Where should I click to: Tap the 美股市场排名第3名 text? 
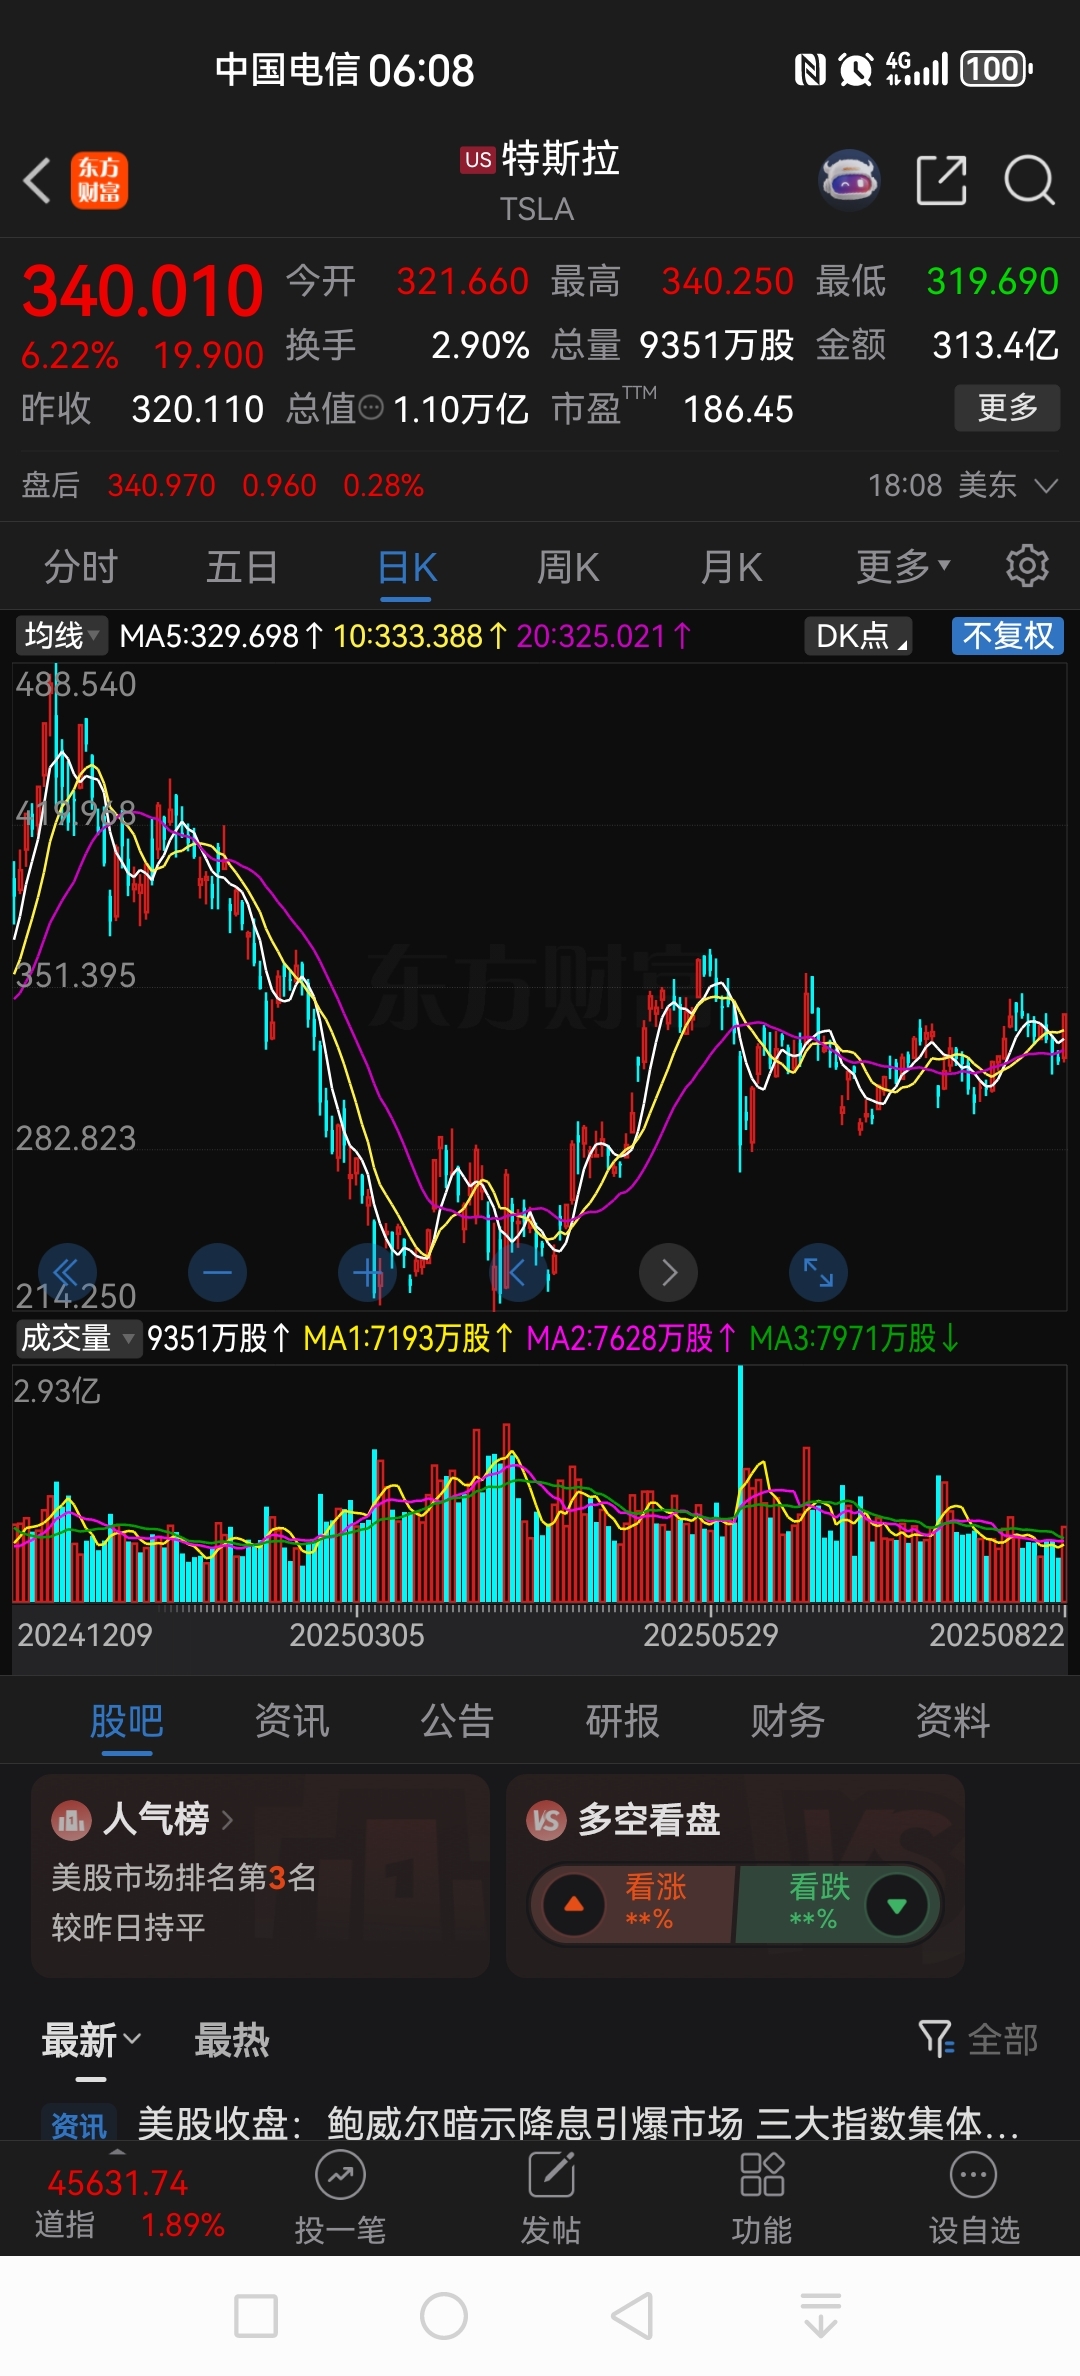(x=184, y=1877)
